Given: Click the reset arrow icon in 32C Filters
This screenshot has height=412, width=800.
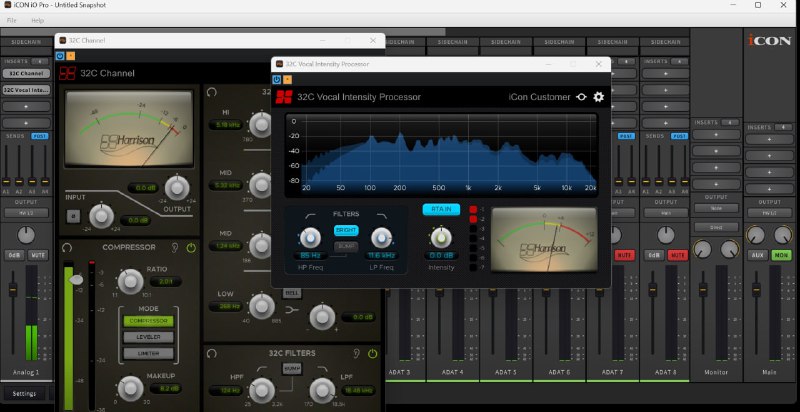Looking at the screenshot, I should 212,353.
